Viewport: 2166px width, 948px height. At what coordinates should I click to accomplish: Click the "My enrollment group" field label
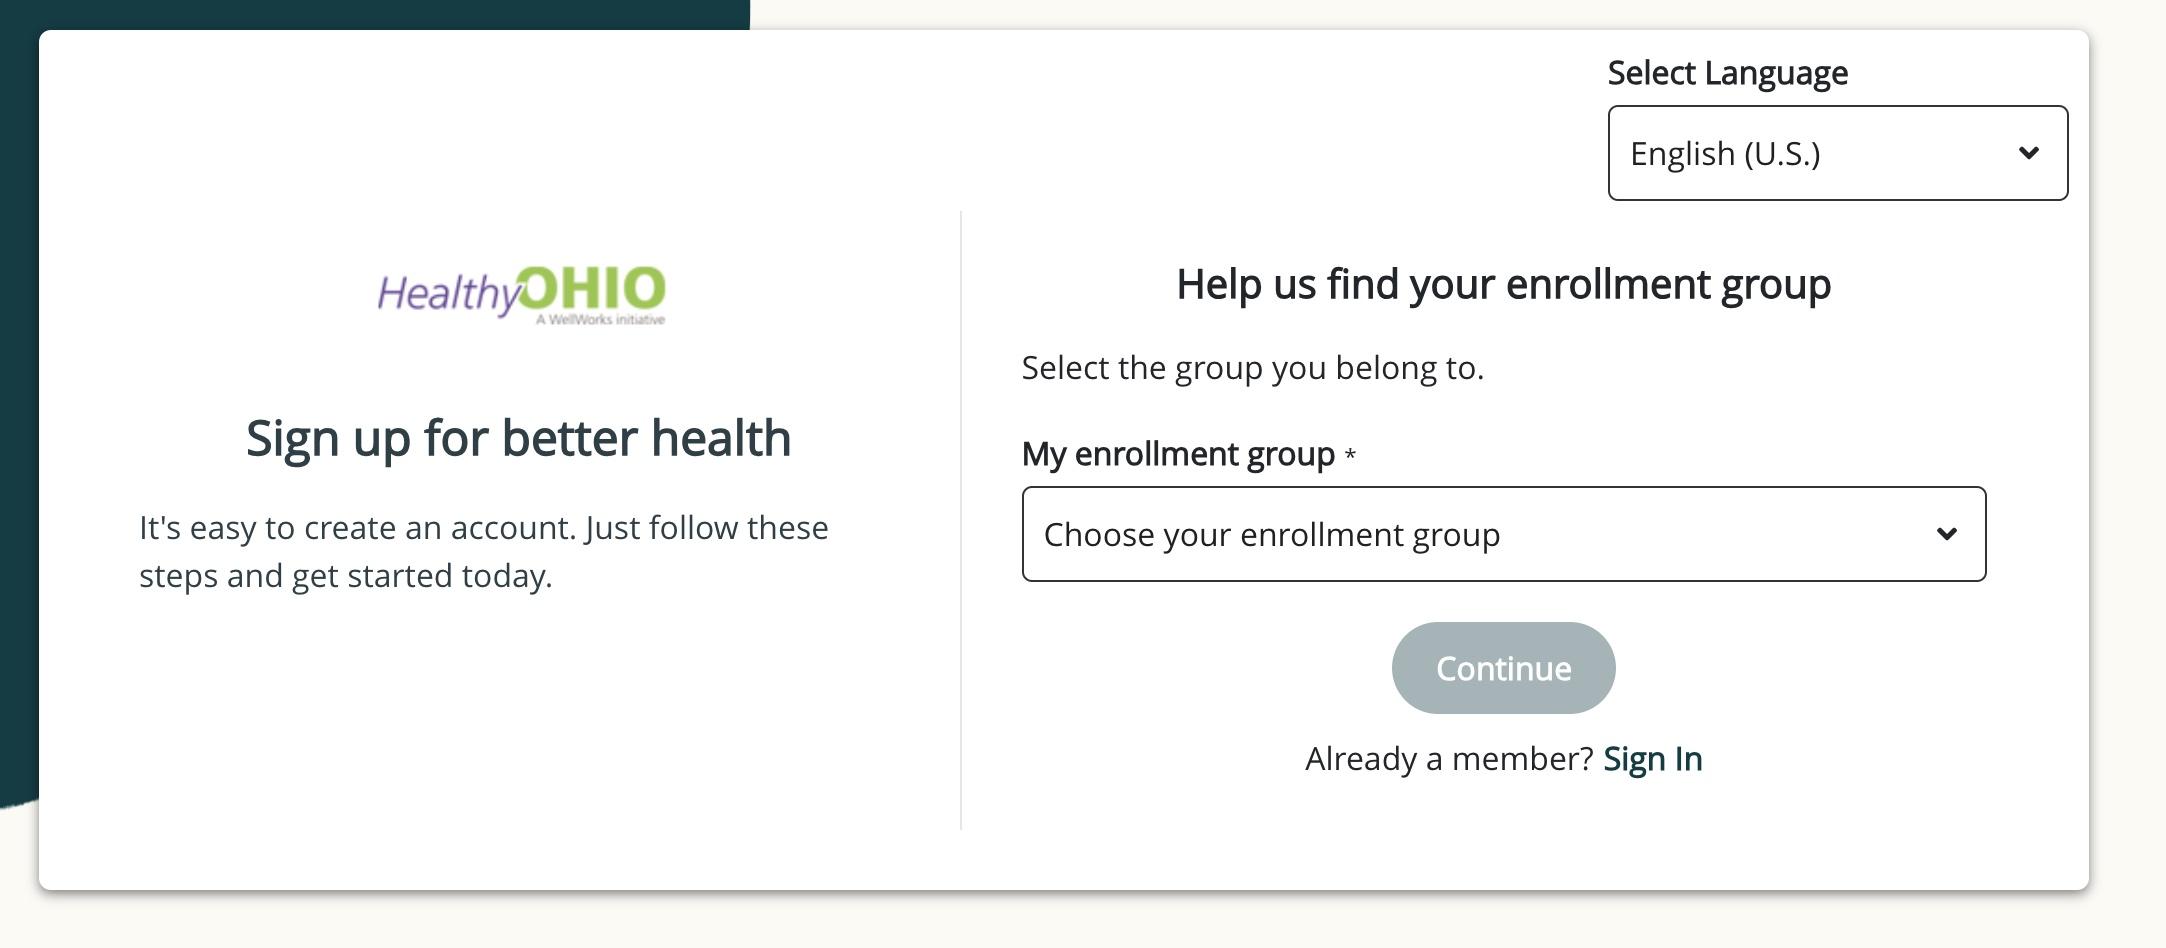(x=1178, y=454)
